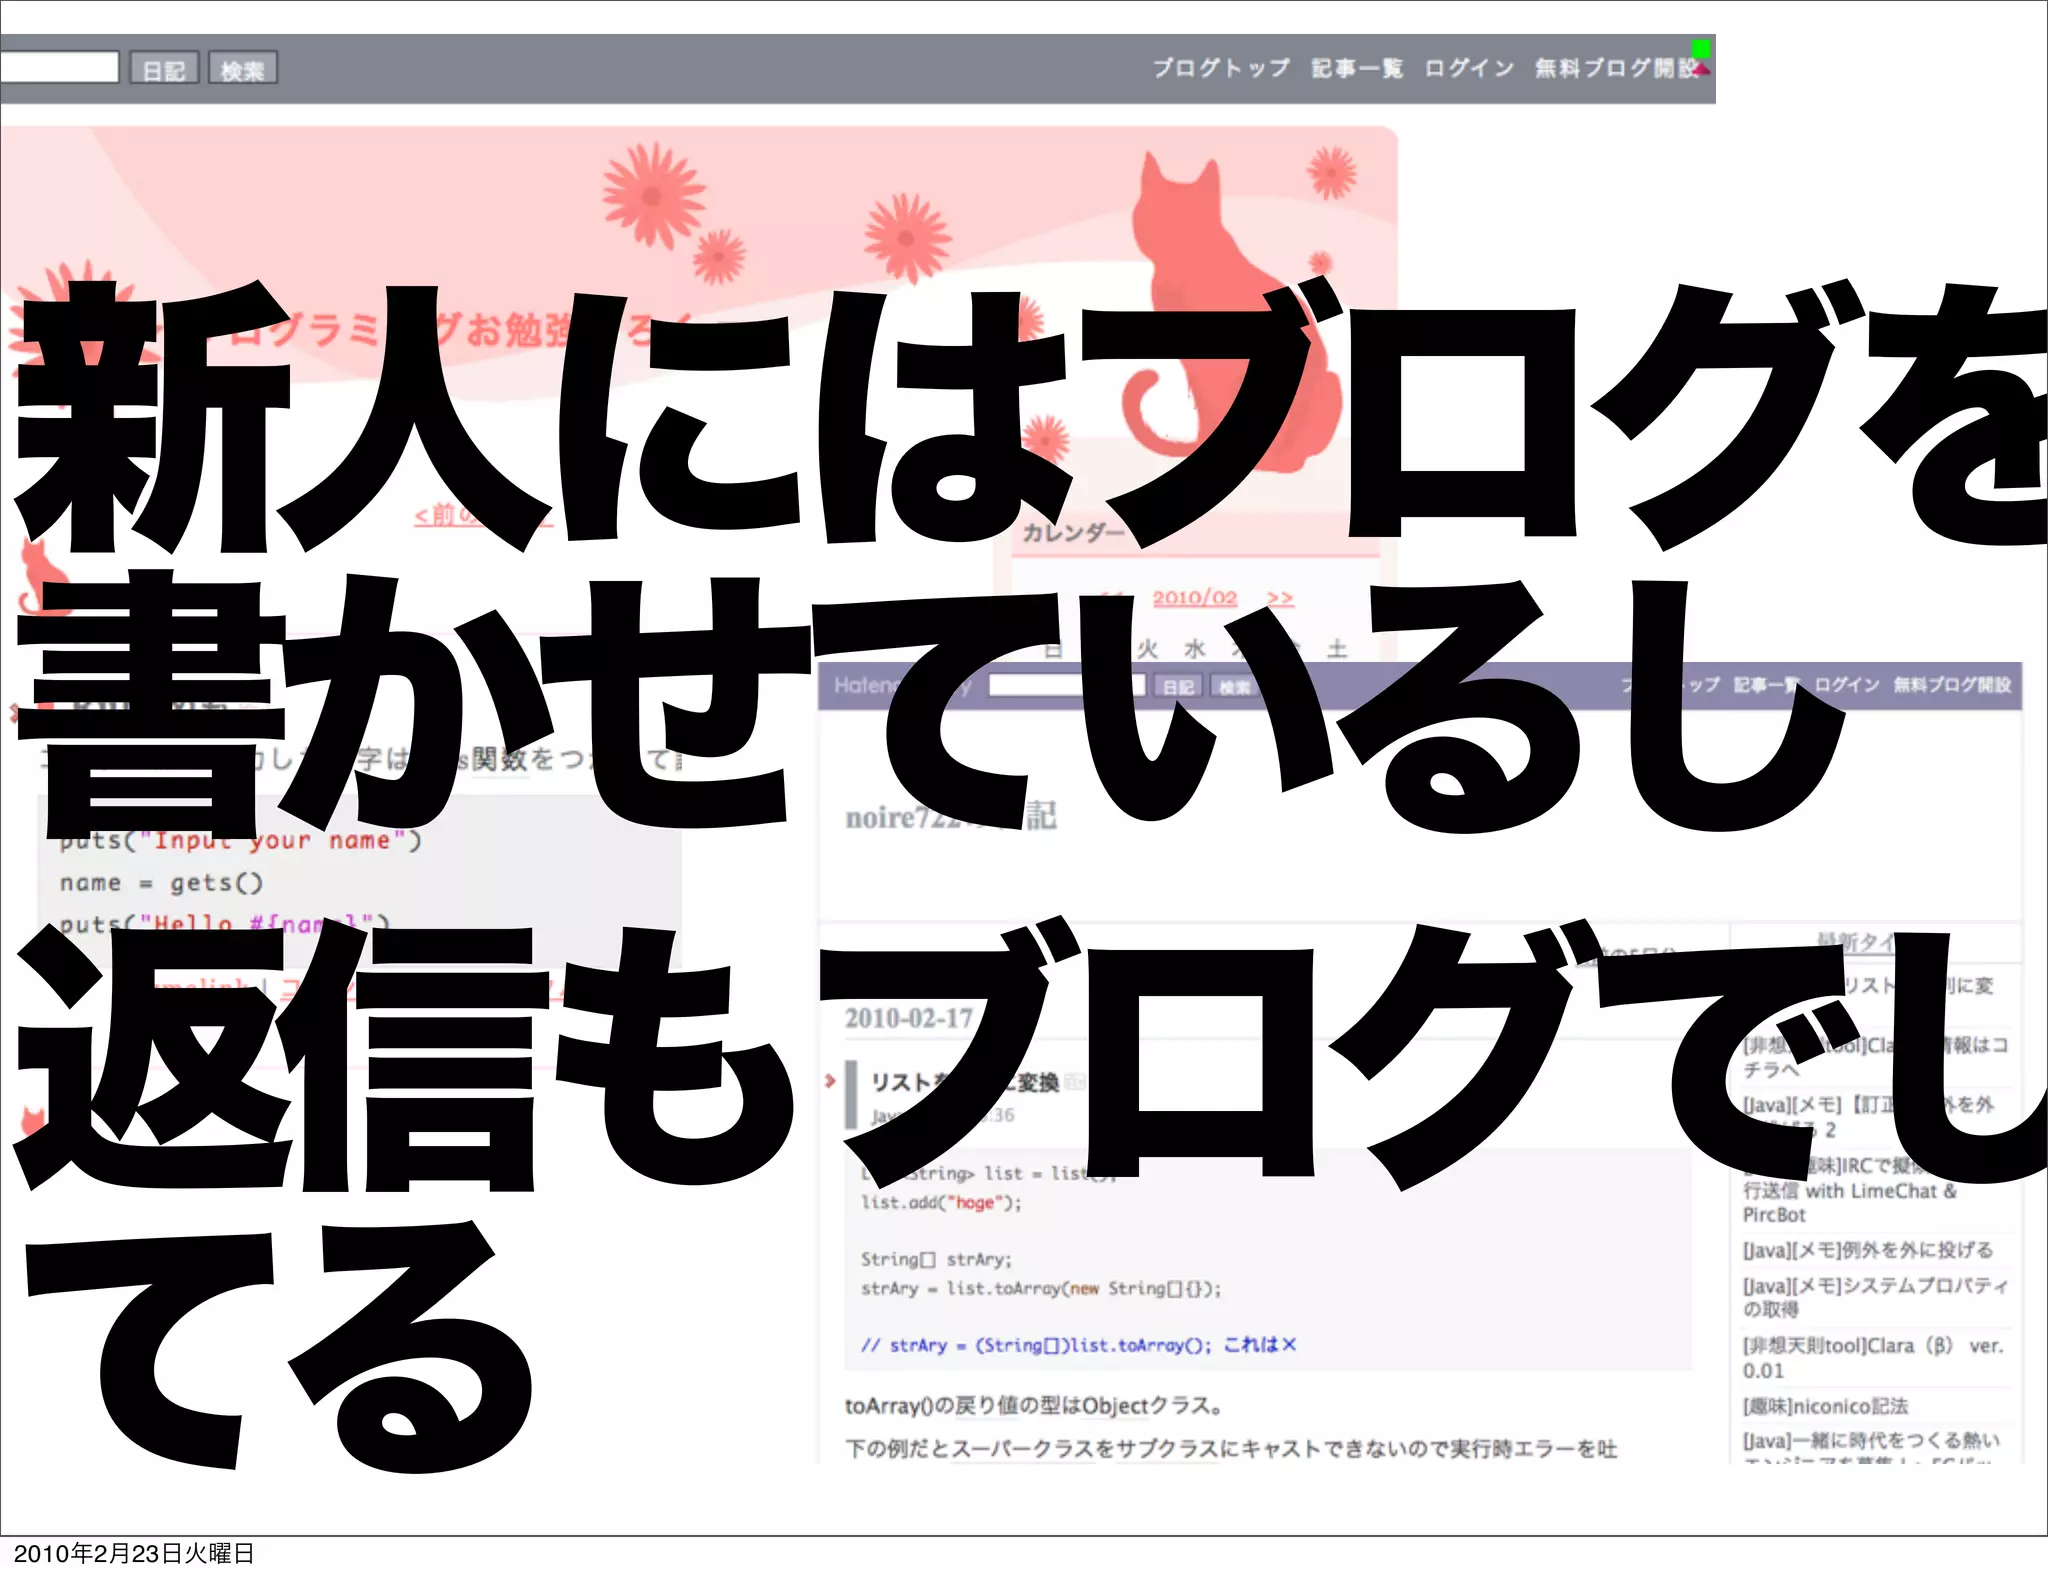Click the large flower icon in banner

654,194
